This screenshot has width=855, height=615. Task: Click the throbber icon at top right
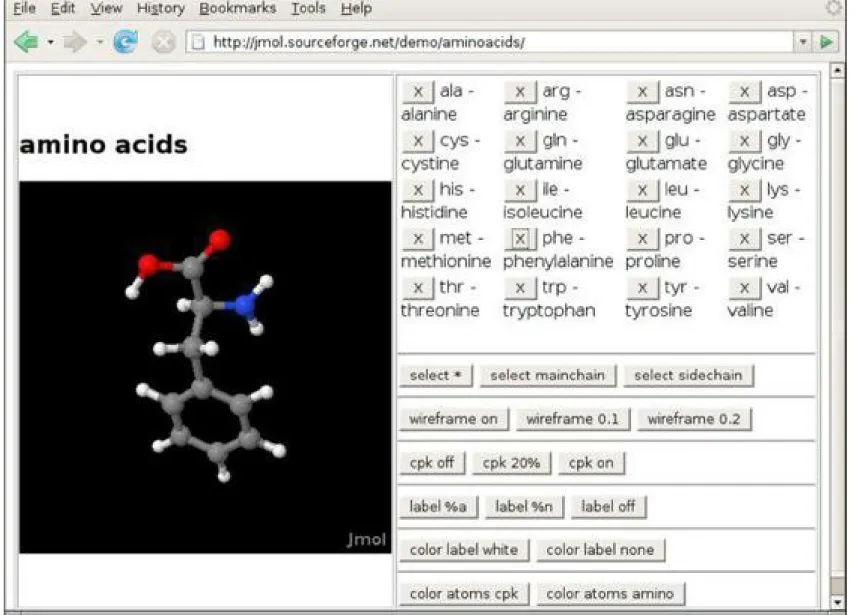tap(834, 8)
